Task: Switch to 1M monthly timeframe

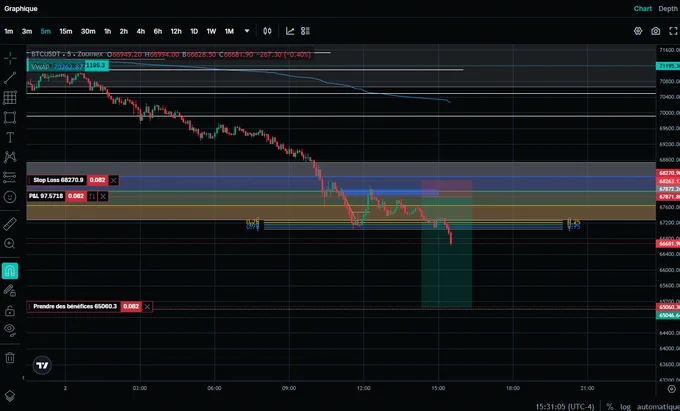Action: click(x=229, y=31)
